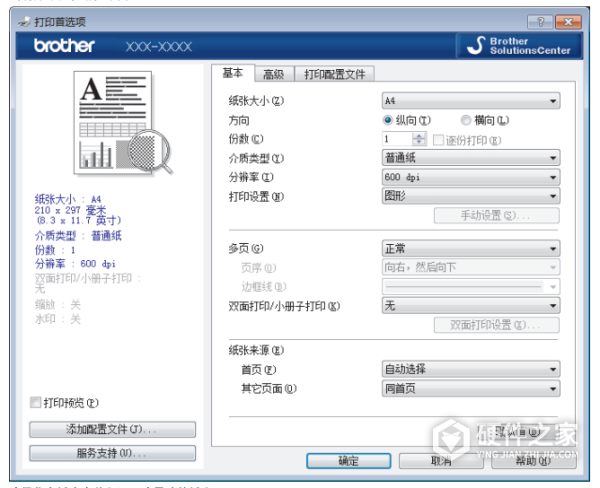Switch to the 基本 tab
The image size is (600, 488).
click(x=233, y=73)
